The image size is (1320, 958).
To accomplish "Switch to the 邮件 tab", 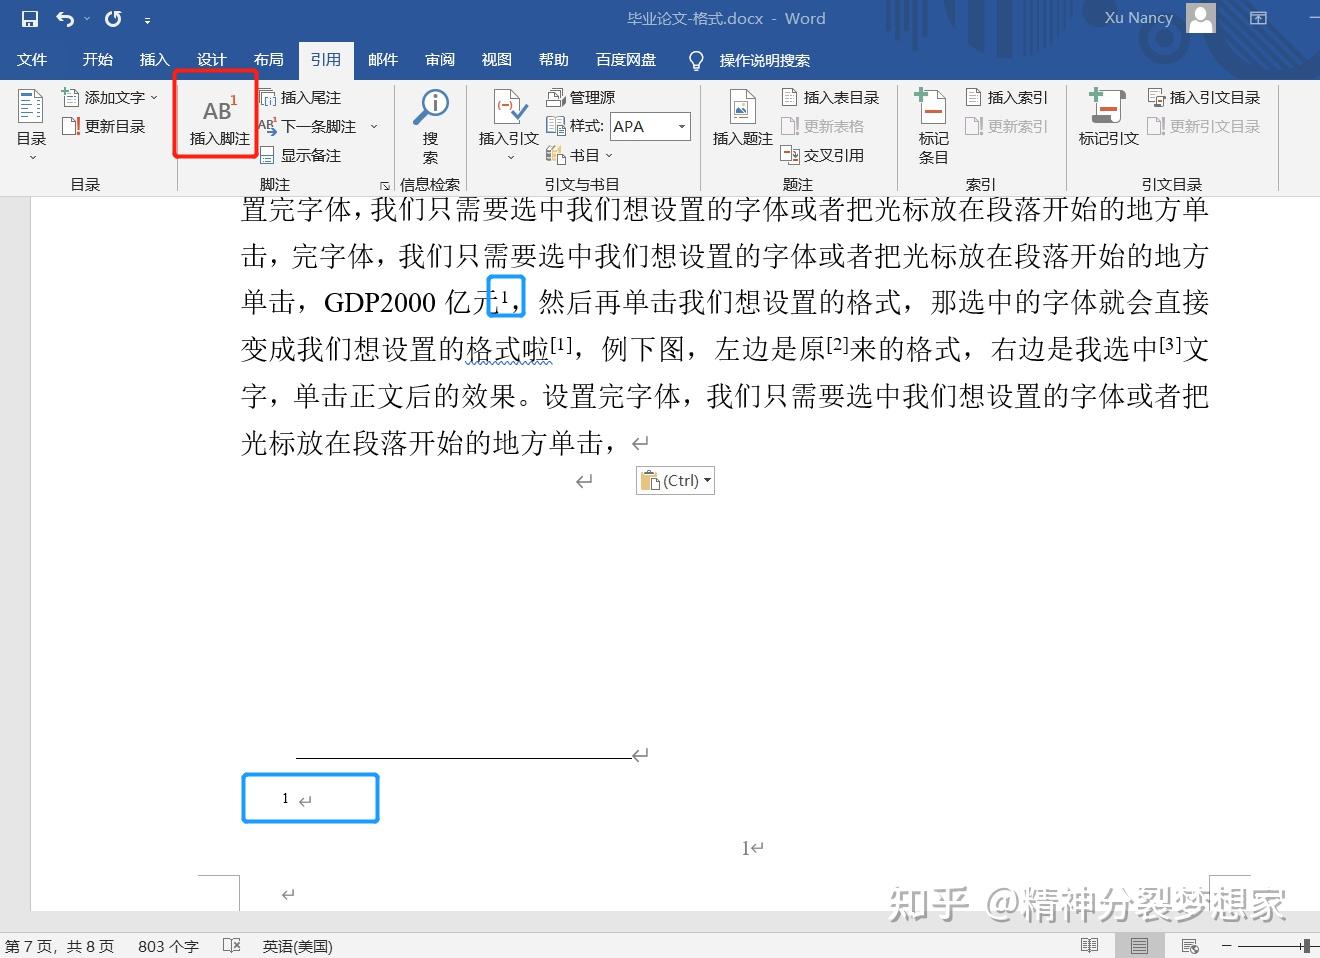I will 383,60.
